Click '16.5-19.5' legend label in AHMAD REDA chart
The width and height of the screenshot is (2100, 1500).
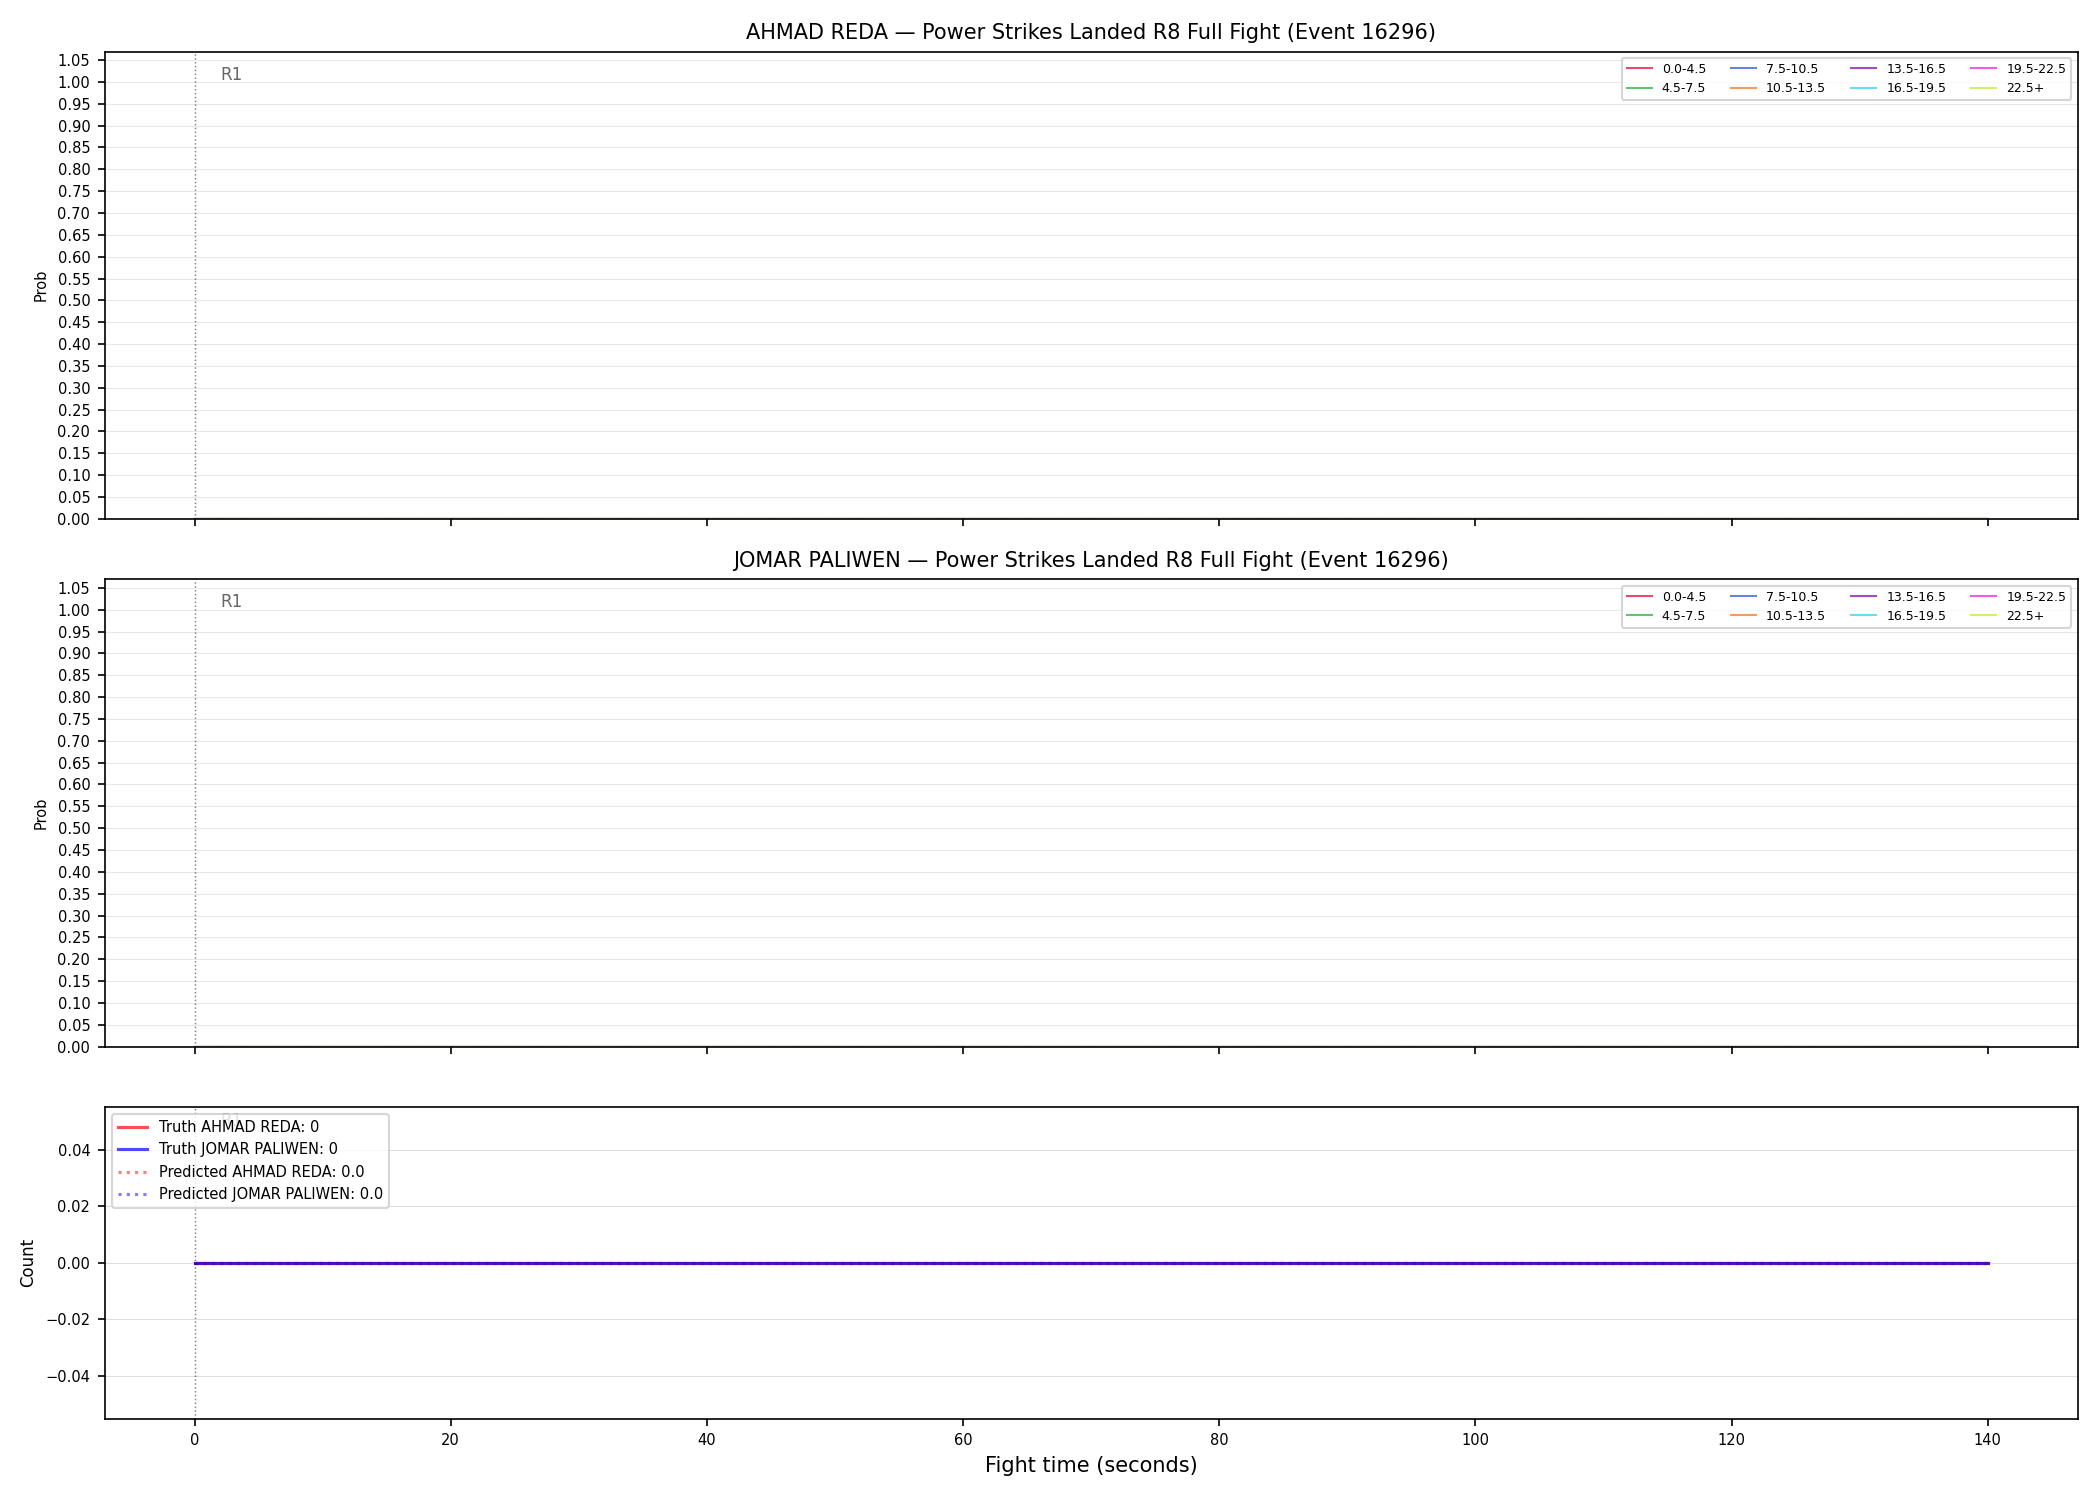pos(1916,88)
